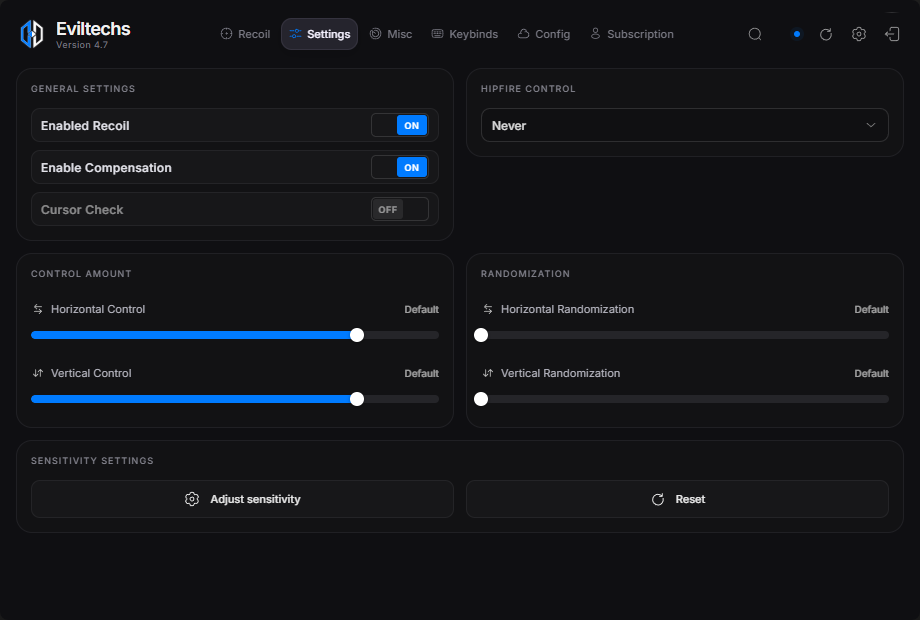
Task: Click the refresh icon in header
Action: [x=826, y=34]
